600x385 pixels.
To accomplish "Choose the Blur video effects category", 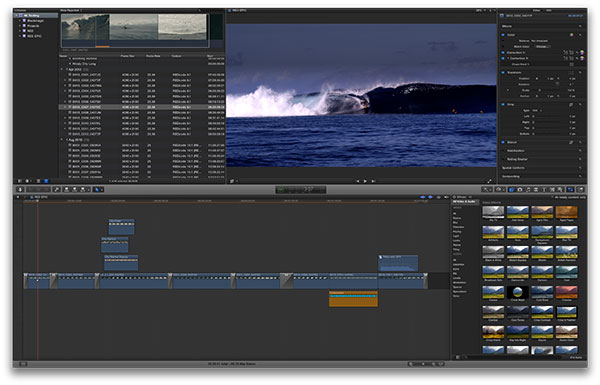I will coord(455,222).
